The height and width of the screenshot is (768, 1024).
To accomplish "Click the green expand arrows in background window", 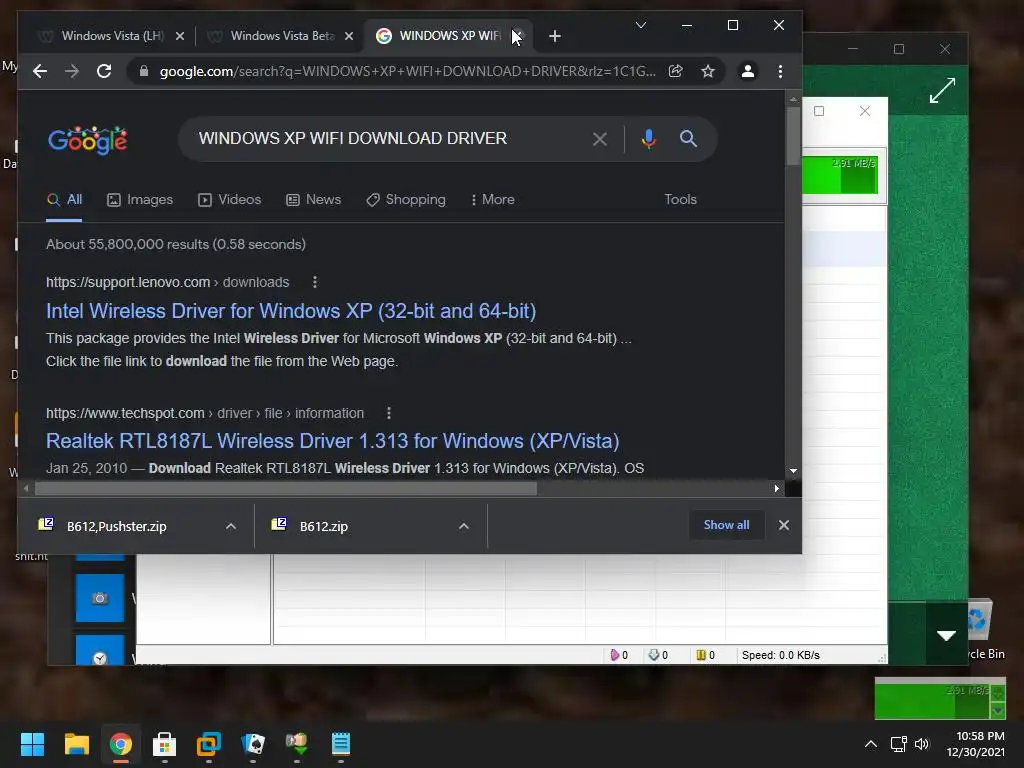I will pos(942,91).
